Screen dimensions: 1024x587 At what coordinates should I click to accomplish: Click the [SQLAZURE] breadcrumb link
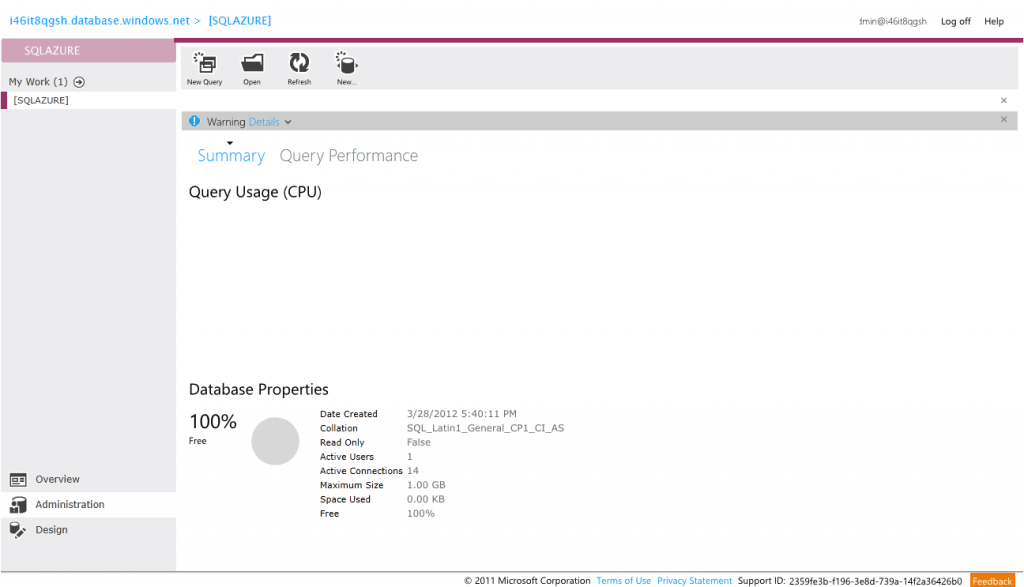point(240,21)
